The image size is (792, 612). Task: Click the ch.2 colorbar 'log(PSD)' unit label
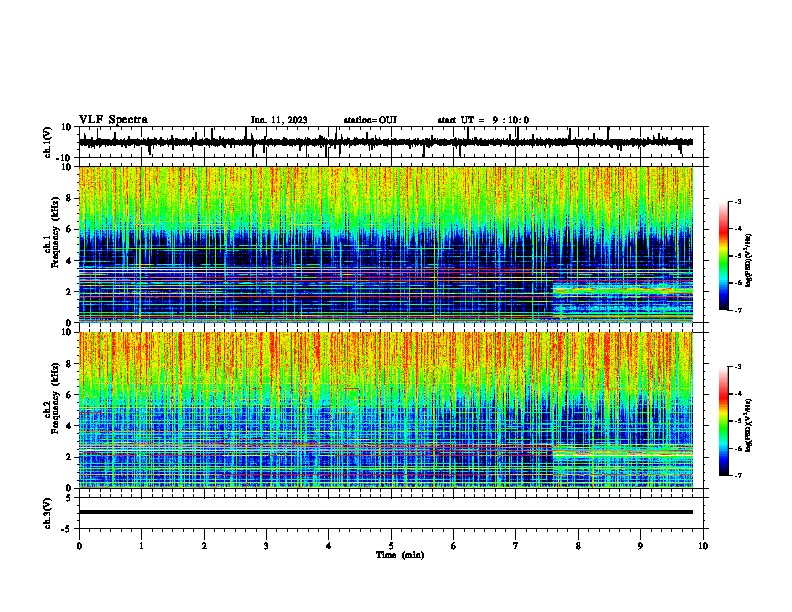[749, 426]
